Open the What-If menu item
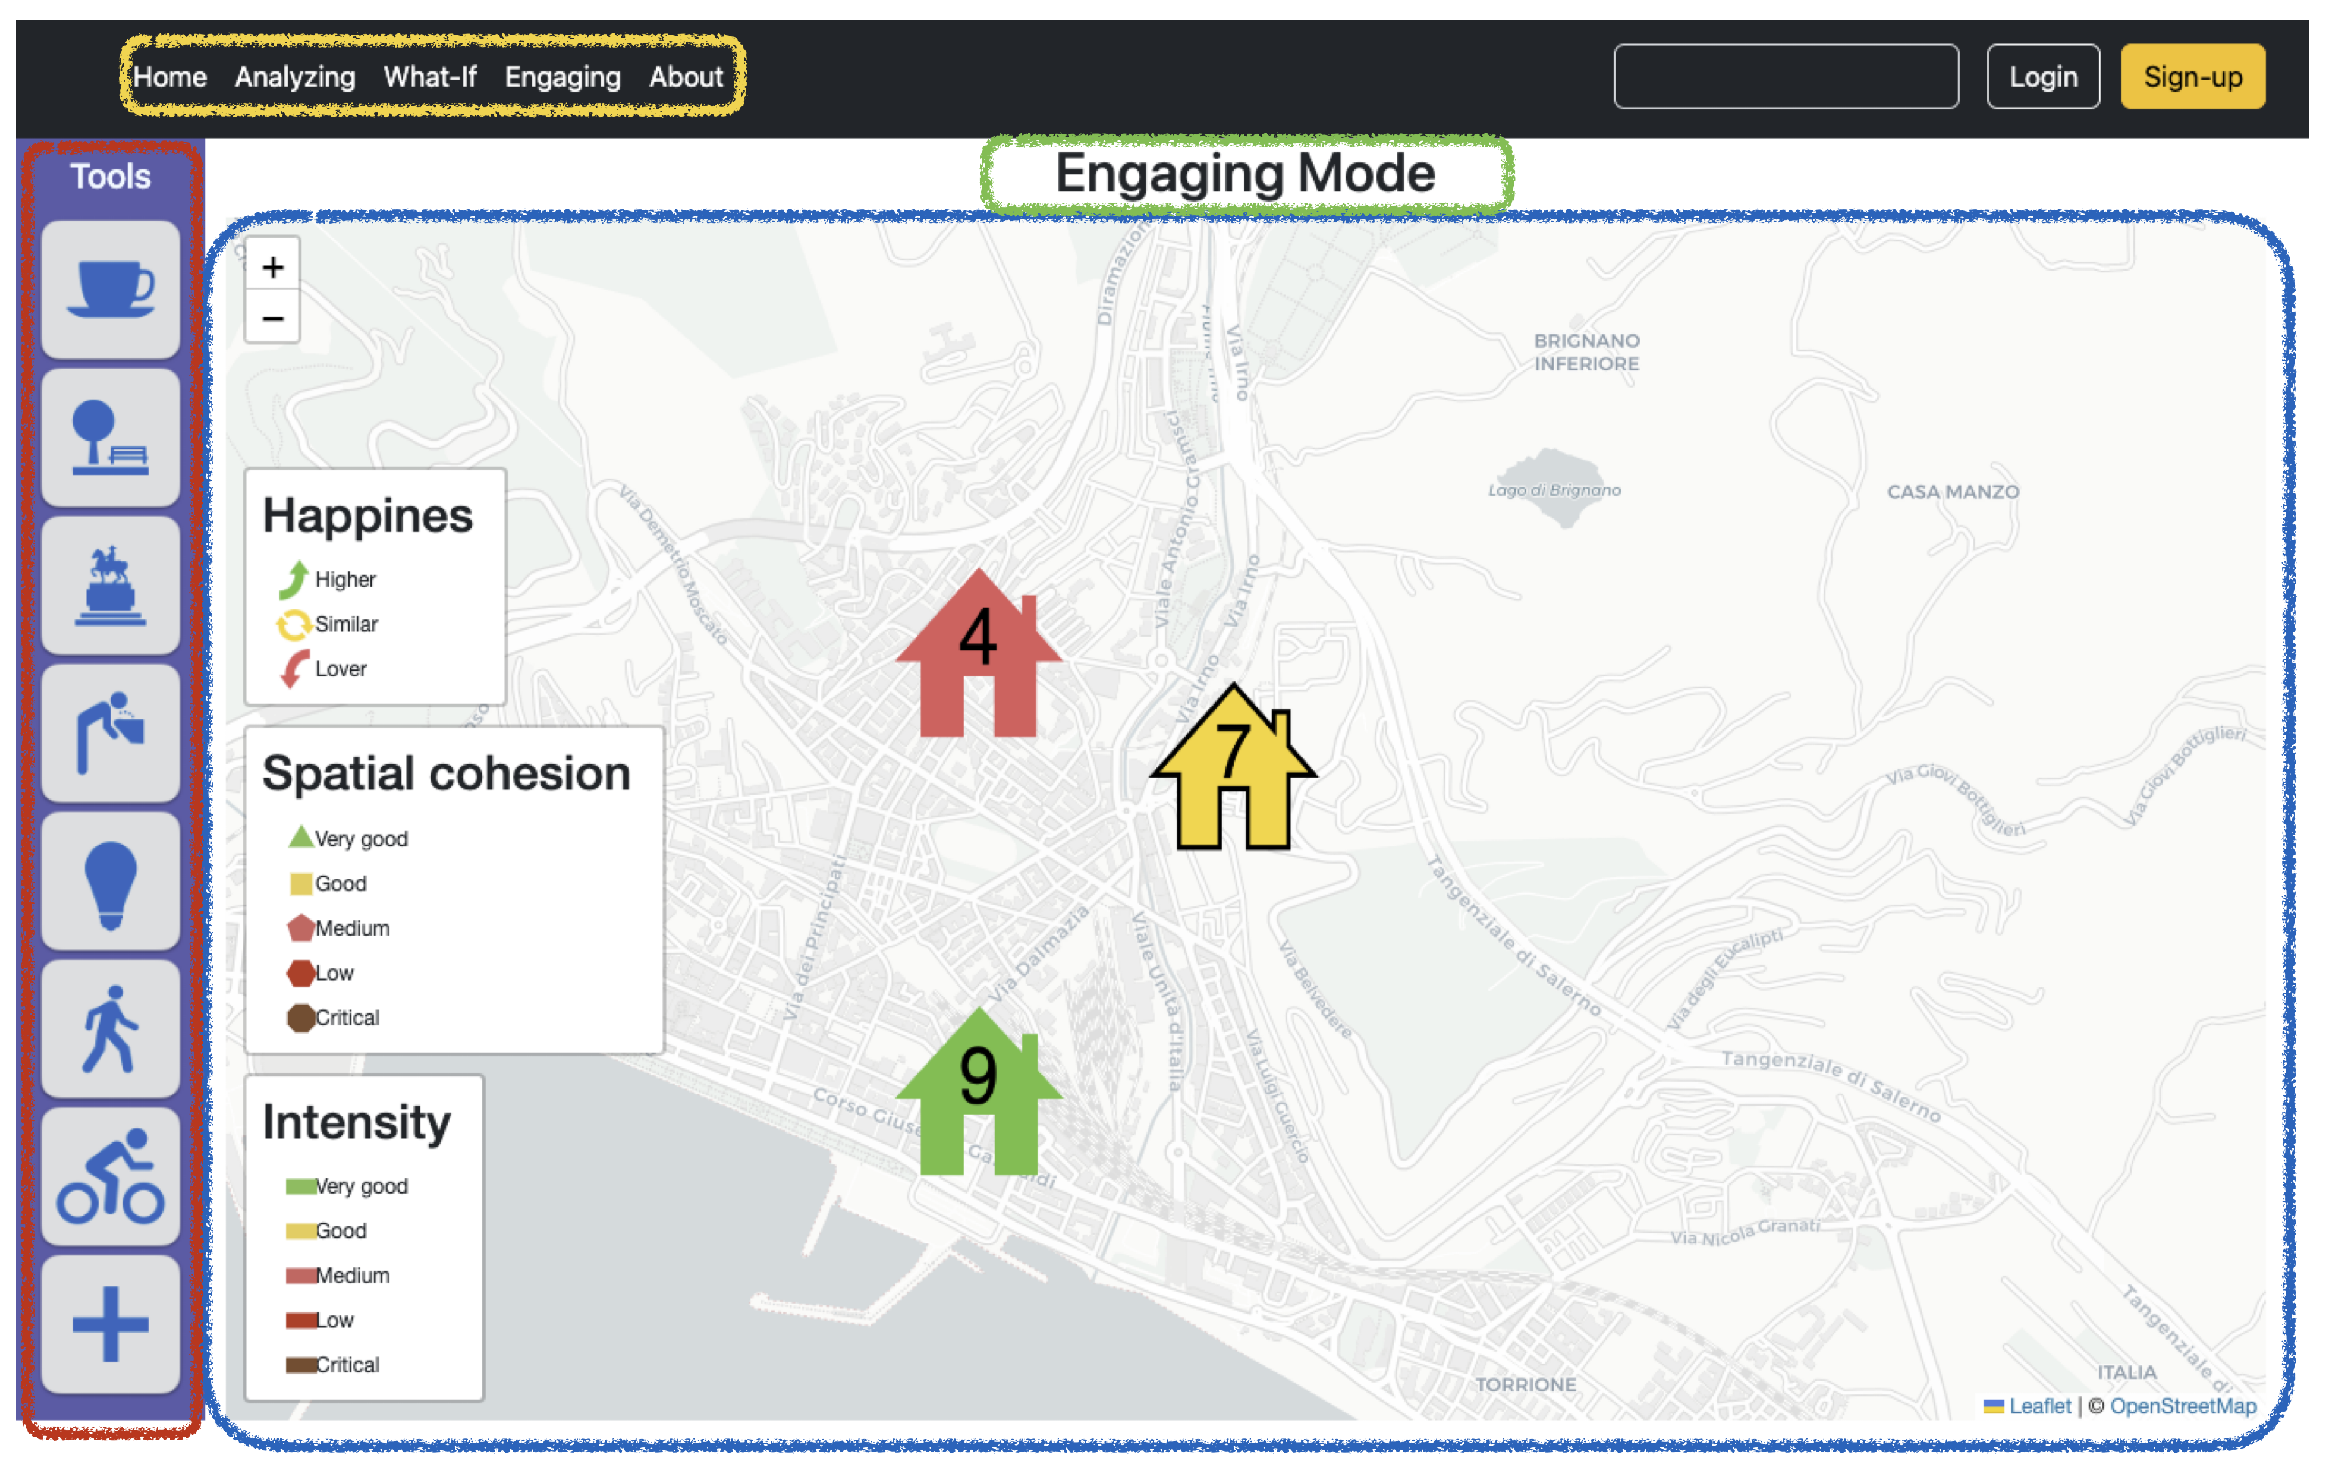This screenshot has height=1476, width=2326. (x=430, y=77)
